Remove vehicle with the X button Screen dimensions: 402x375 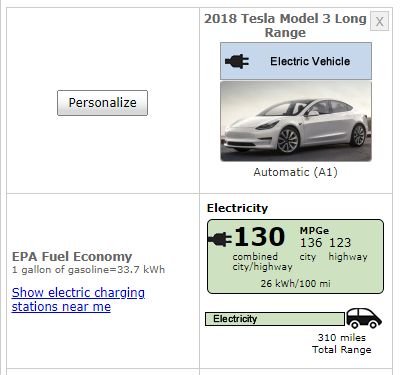tap(379, 22)
